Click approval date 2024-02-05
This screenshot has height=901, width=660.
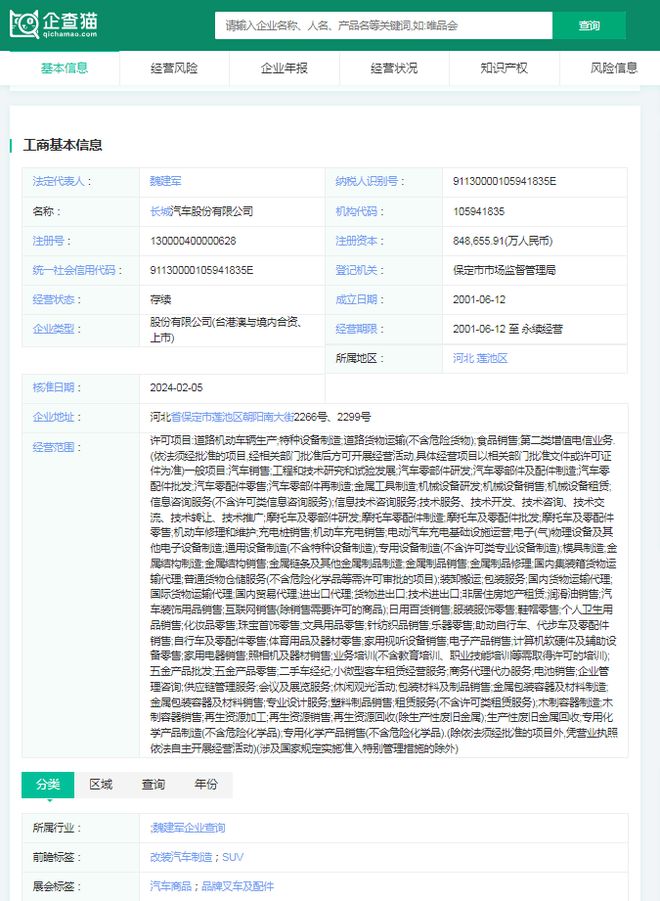tap(176, 387)
